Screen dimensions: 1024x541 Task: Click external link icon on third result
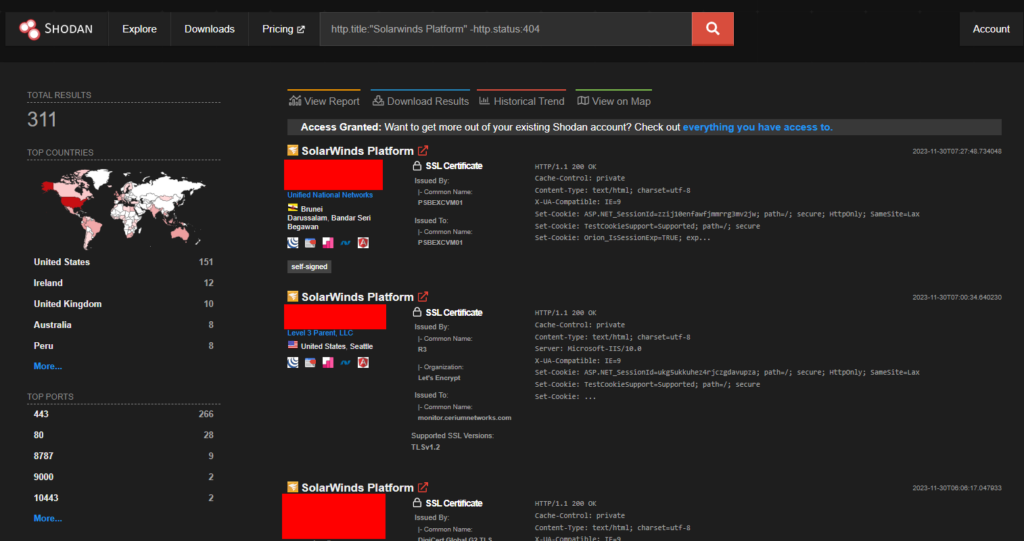pos(423,488)
